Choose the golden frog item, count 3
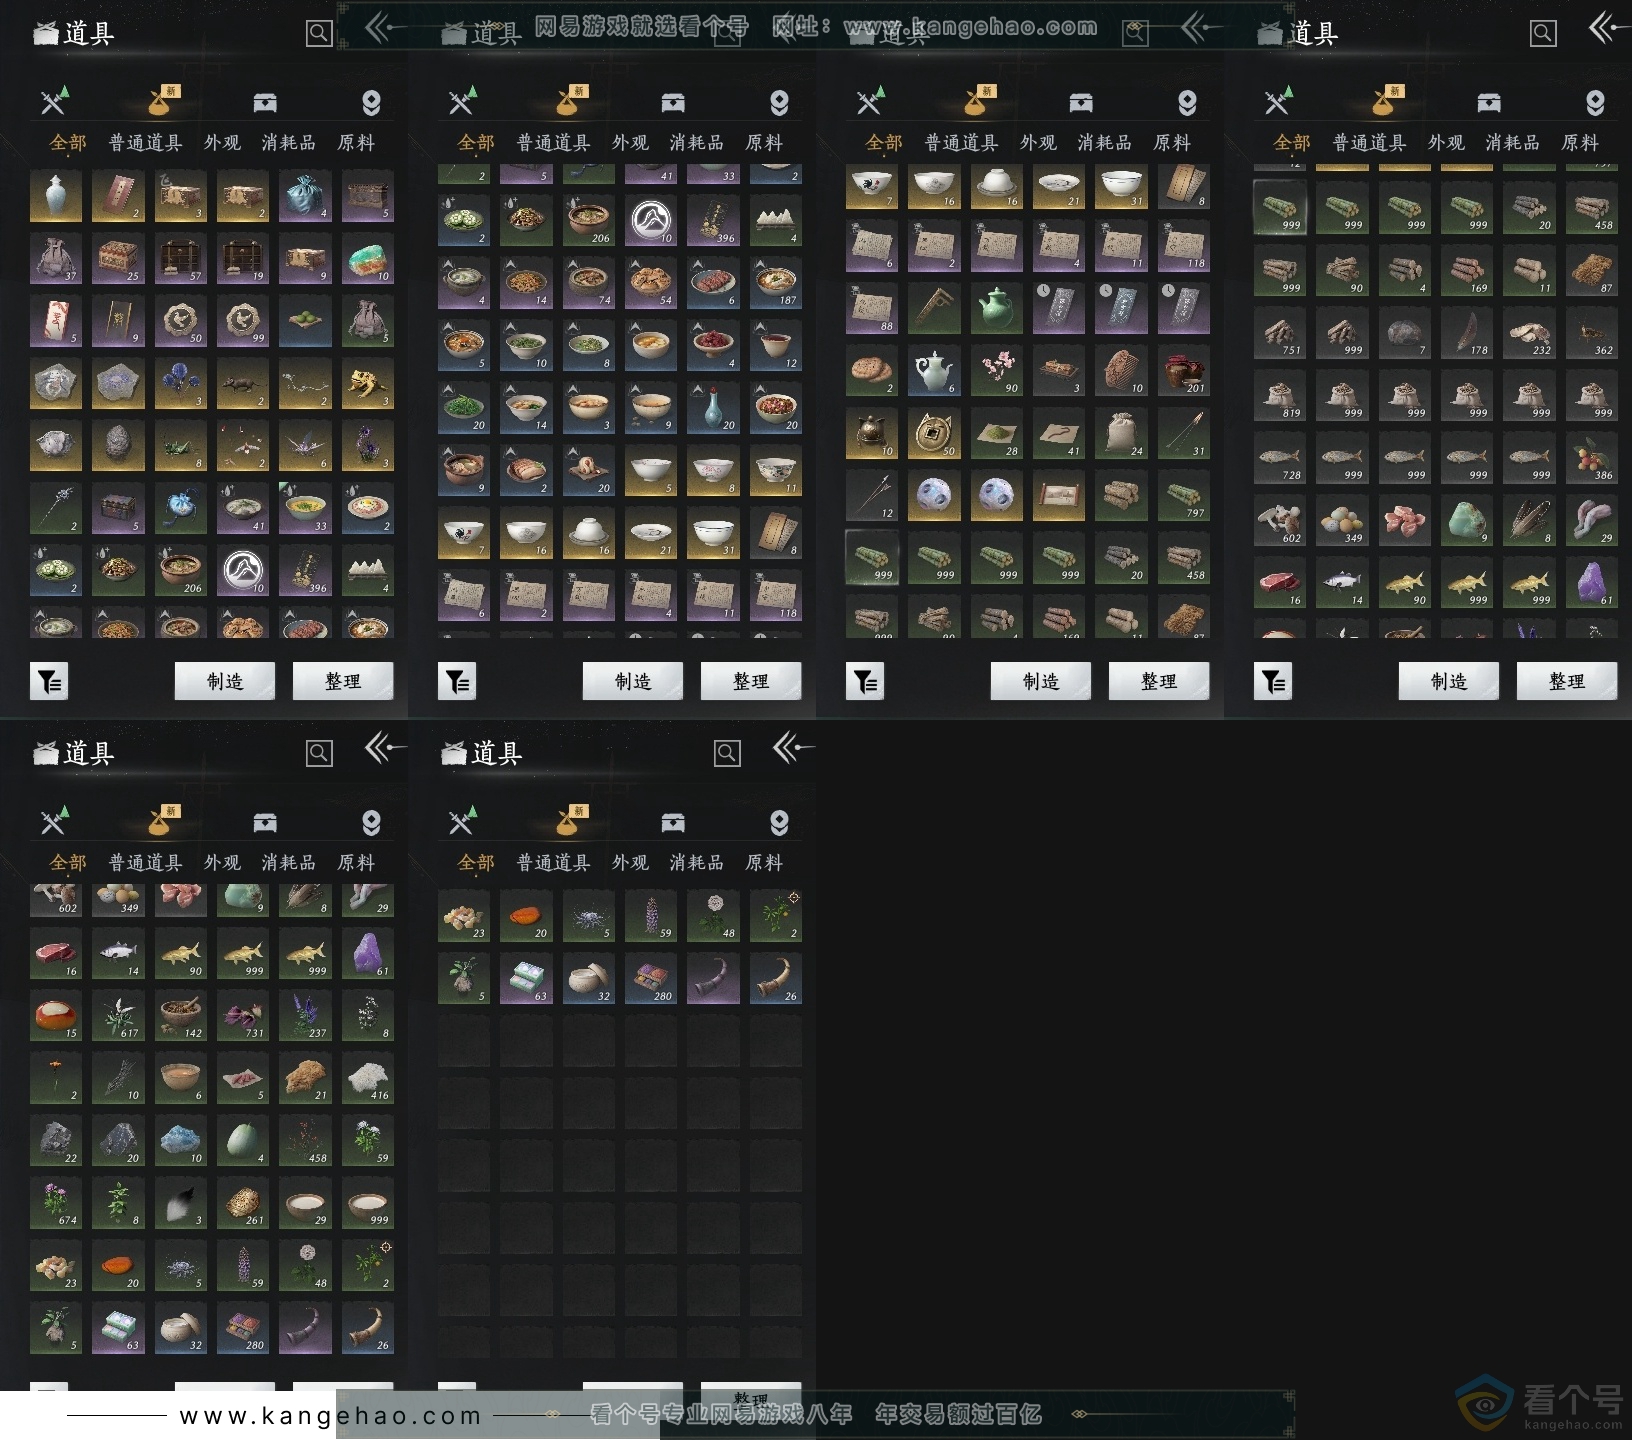 (367, 383)
